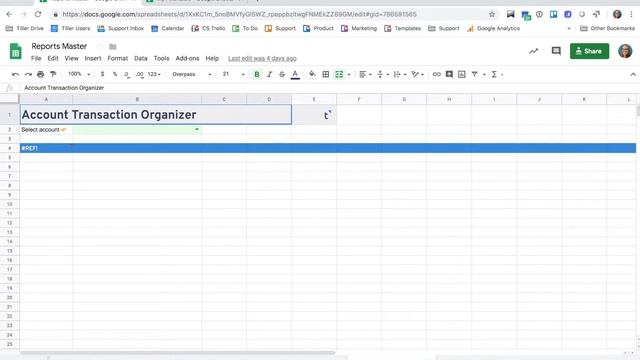Open the Select account dropdown cell
Image resolution: width=640 pixels, height=360 pixels.
pos(137,129)
